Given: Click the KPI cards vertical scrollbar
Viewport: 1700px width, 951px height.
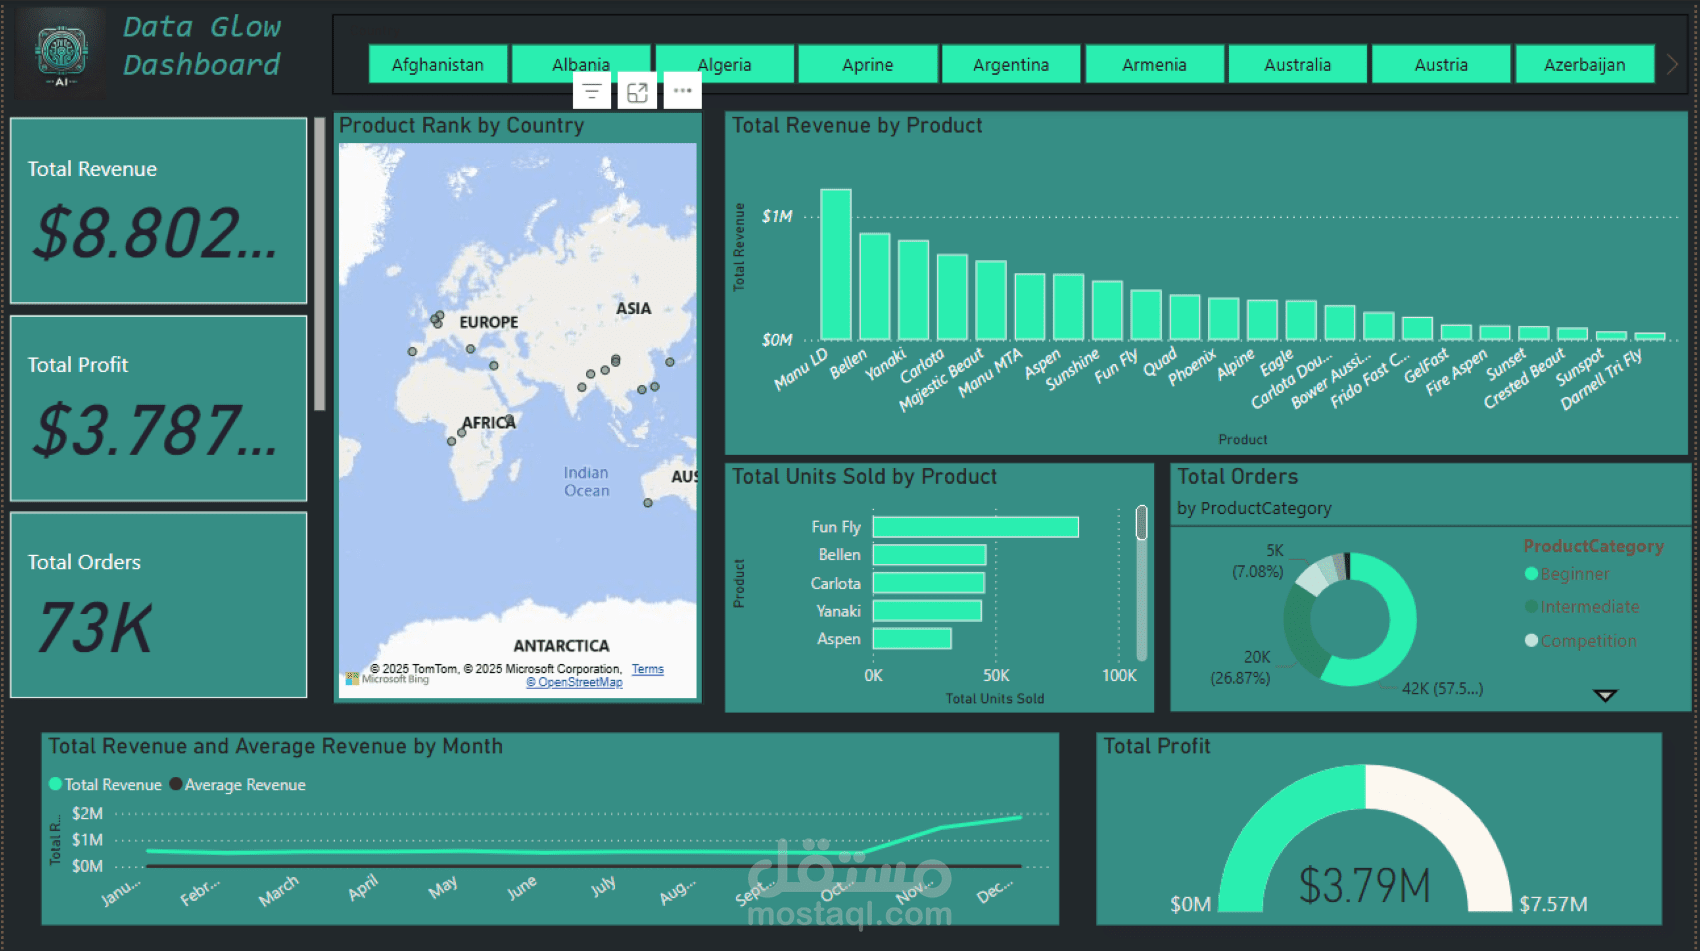Looking at the screenshot, I should 320,264.
